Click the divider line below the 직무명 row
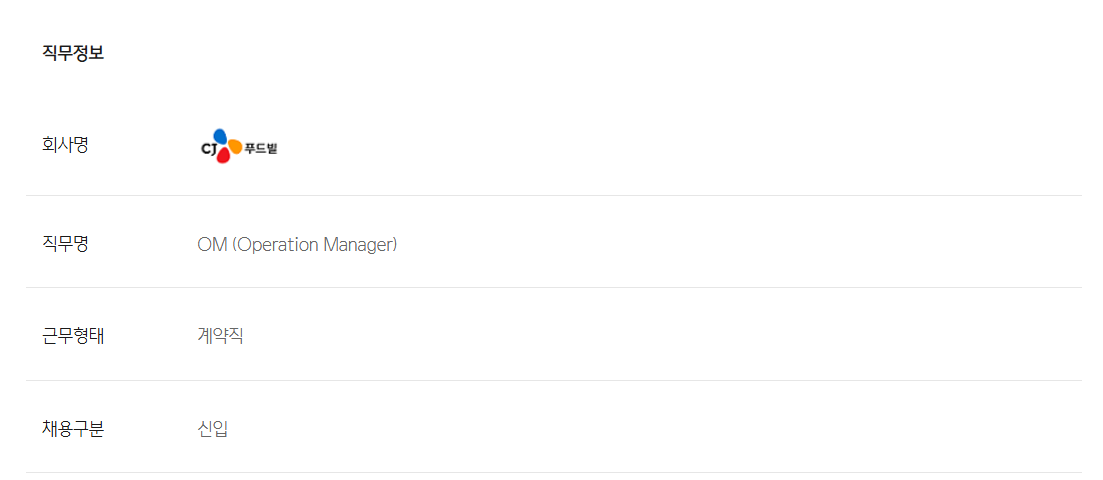This screenshot has height=480, width=1103. pyautogui.click(x=554, y=288)
